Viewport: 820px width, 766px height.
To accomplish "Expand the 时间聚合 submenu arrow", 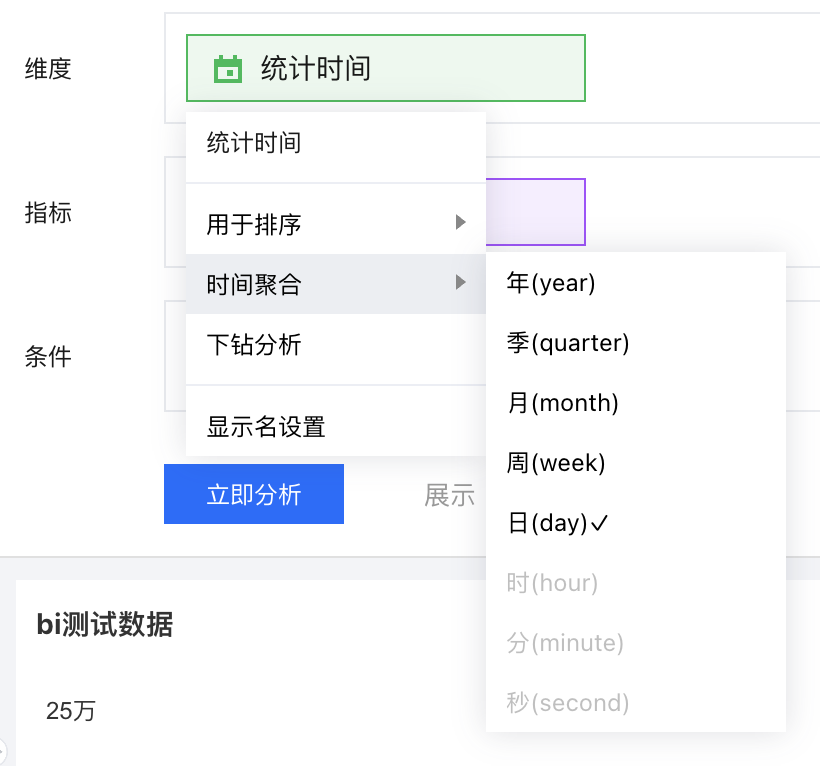I will [x=460, y=283].
